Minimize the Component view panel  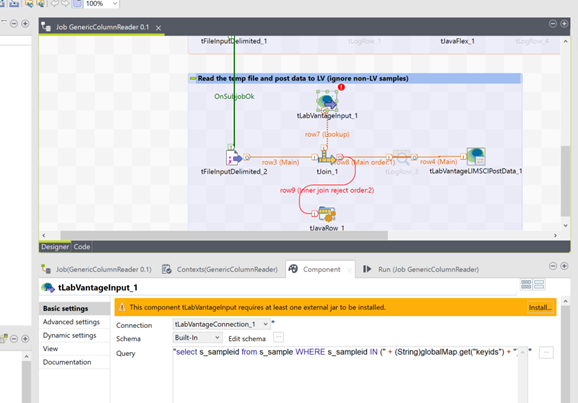[553, 266]
